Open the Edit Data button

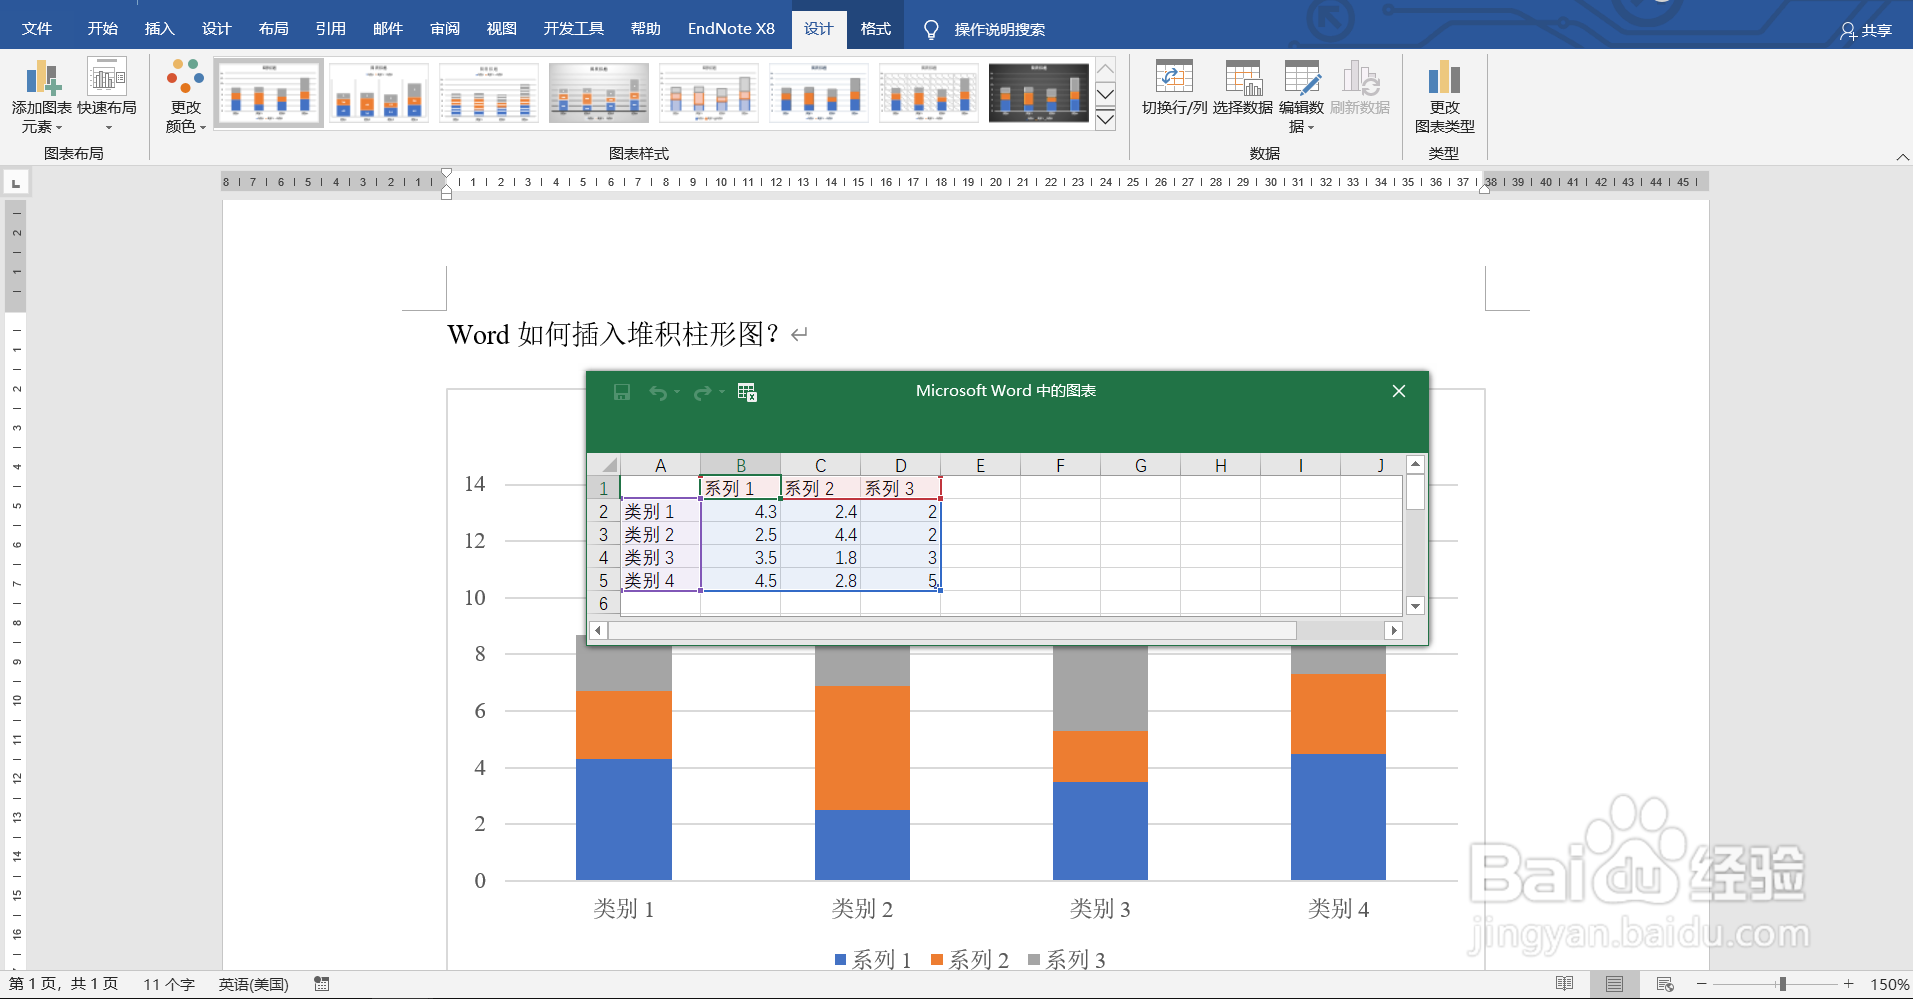[x=1301, y=96]
